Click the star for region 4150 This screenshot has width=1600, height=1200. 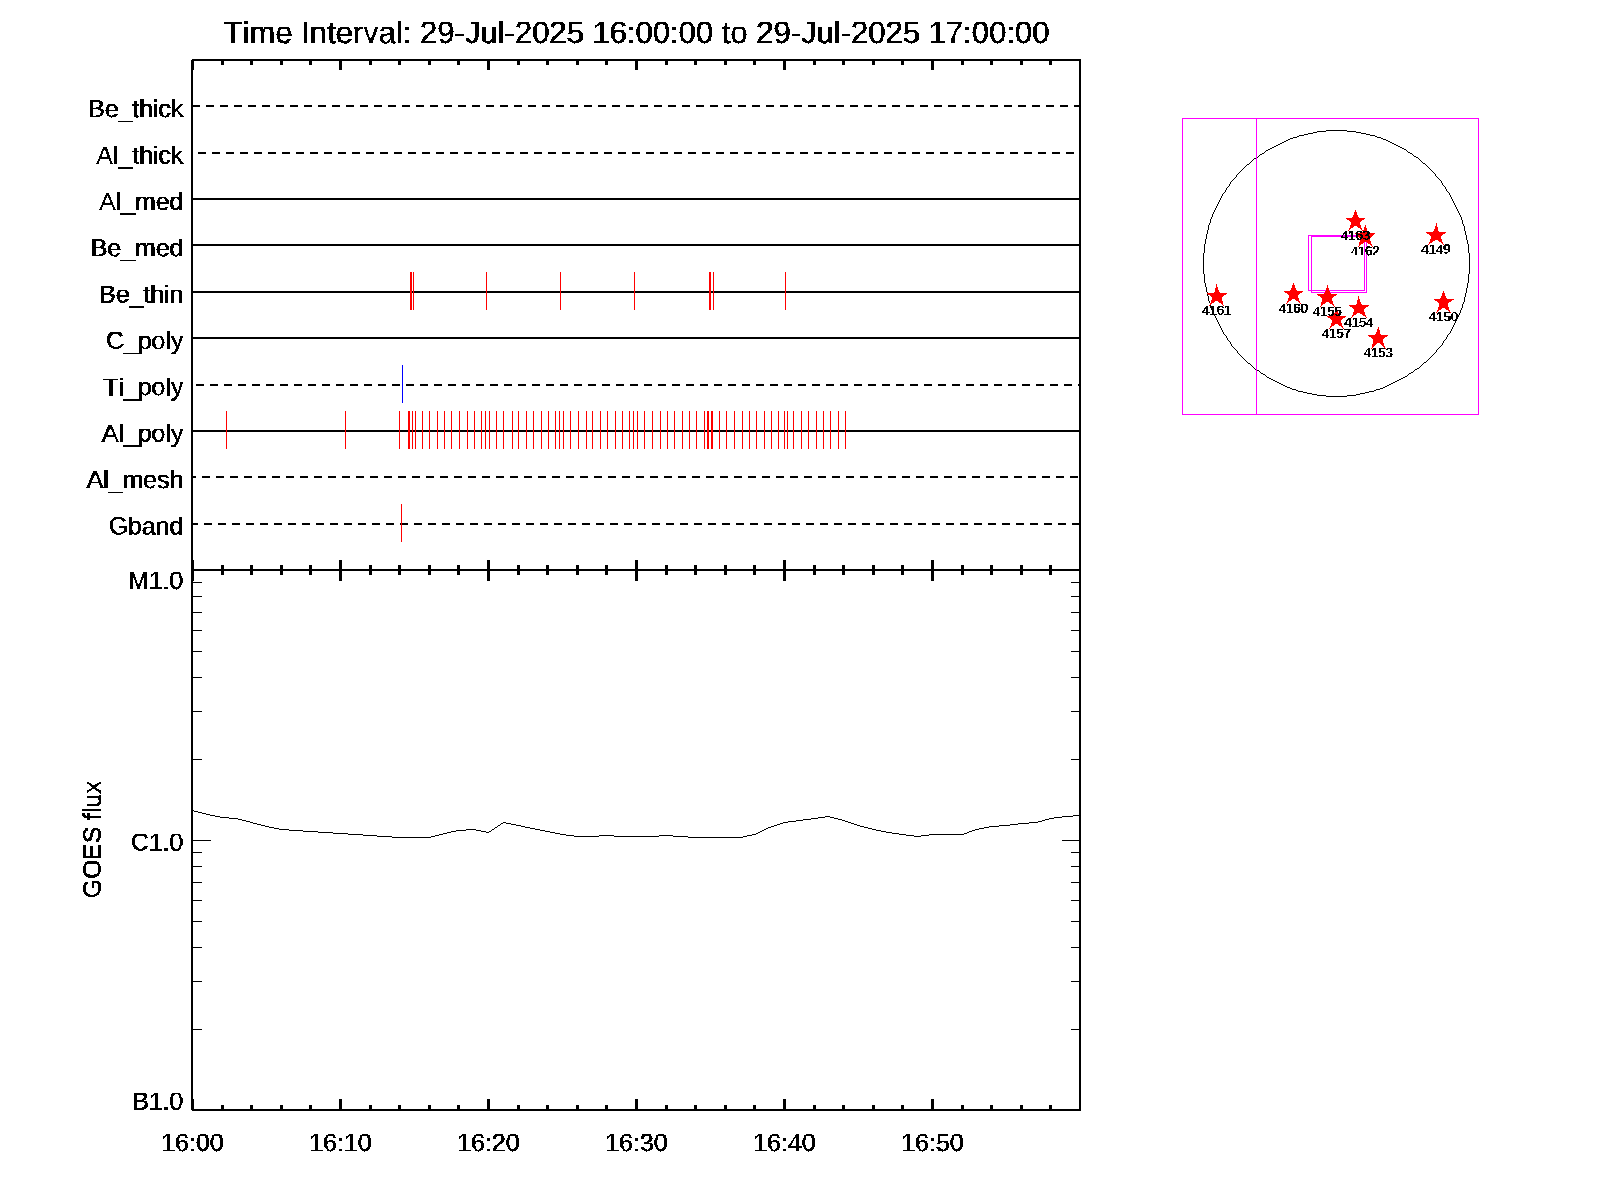1443,302
